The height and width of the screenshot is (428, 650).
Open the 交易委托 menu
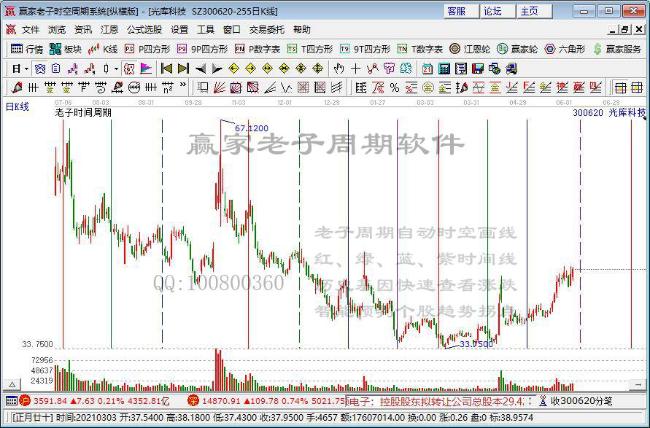267,30
